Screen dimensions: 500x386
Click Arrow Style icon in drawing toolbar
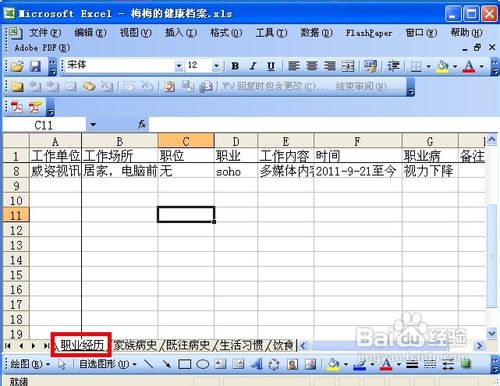coord(448,364)
